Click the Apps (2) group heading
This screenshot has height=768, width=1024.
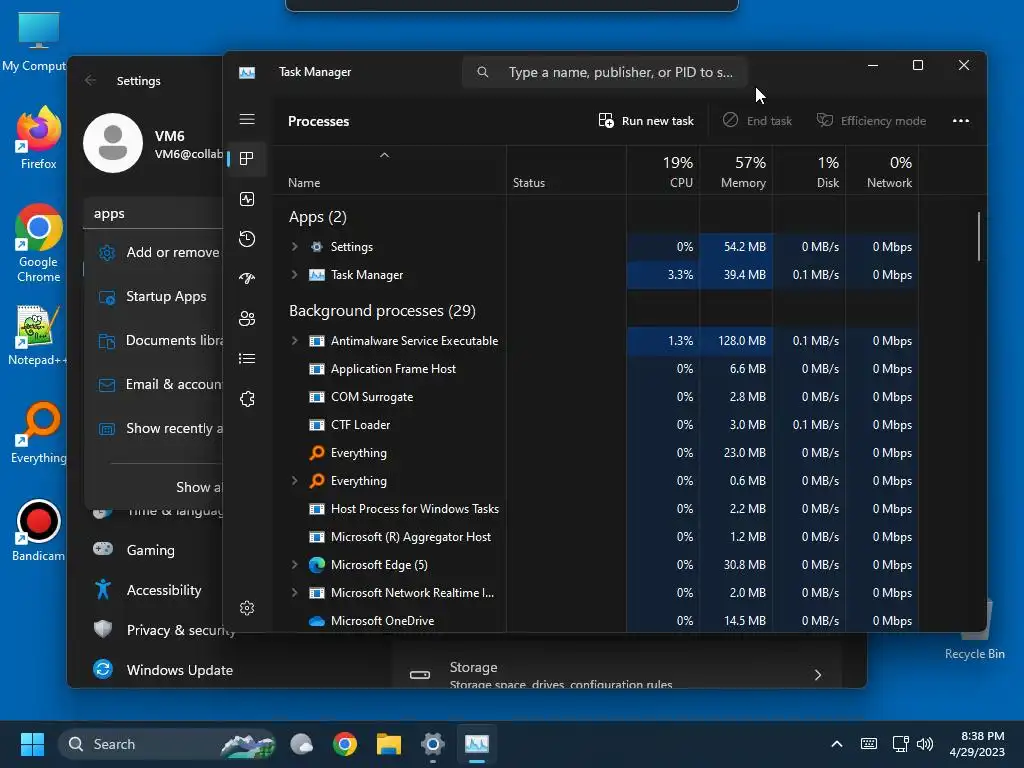[x=317, y=217]
